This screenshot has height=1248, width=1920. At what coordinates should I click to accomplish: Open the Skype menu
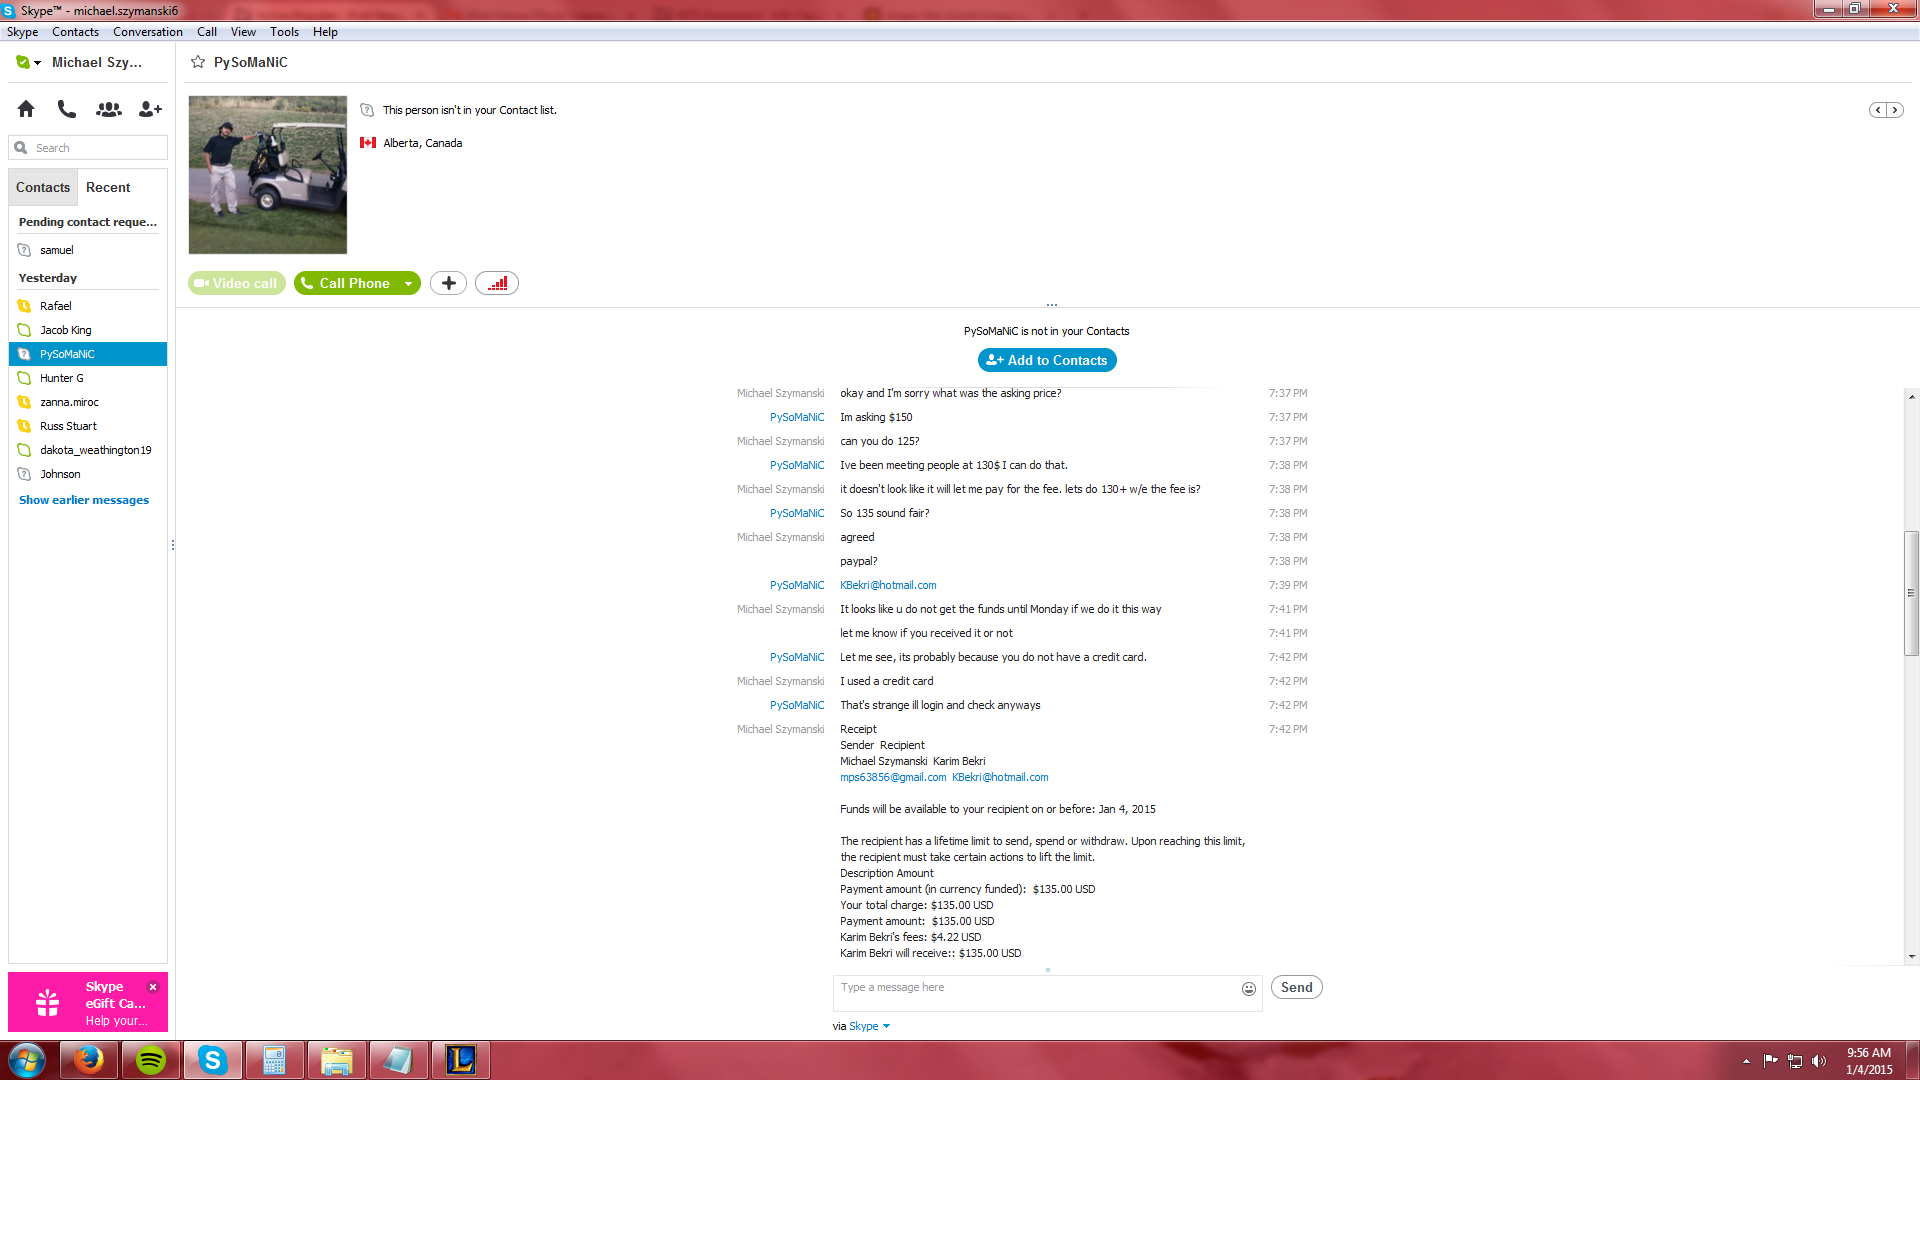point(22,32)
